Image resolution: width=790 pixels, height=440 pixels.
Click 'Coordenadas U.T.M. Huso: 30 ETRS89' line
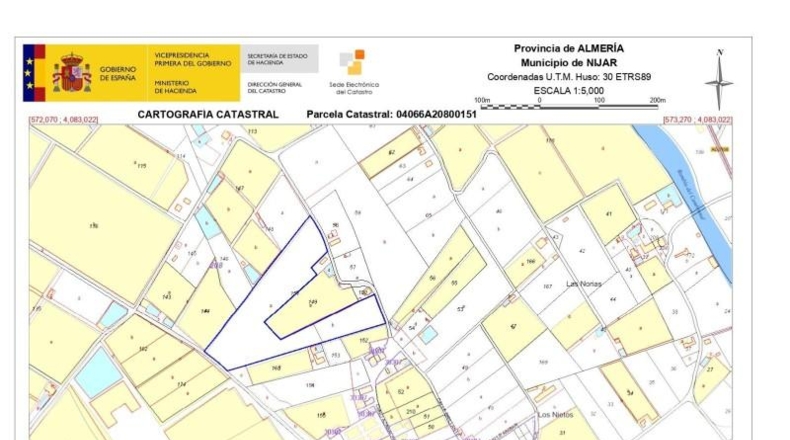pyautogui.click(x=569, y=77)
